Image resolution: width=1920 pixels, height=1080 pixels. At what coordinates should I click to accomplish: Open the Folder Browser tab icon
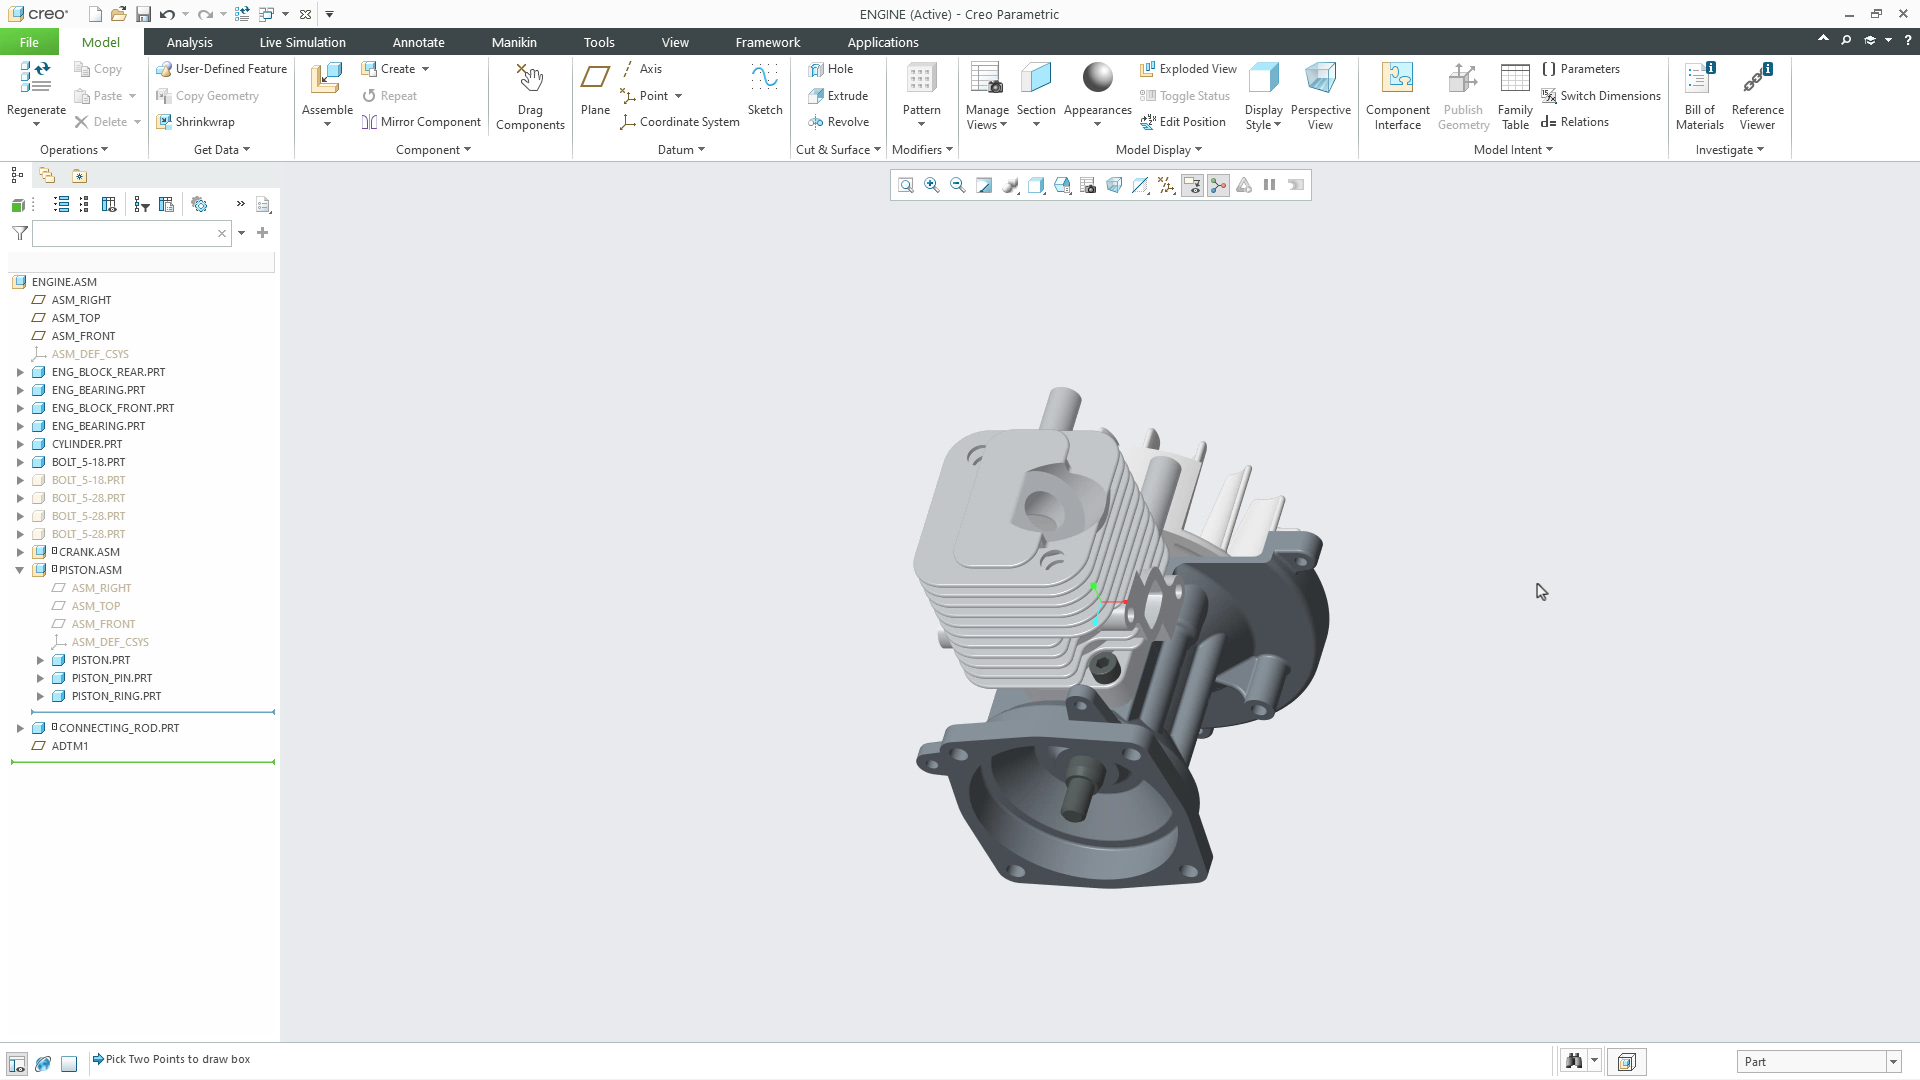click(47, 176)
